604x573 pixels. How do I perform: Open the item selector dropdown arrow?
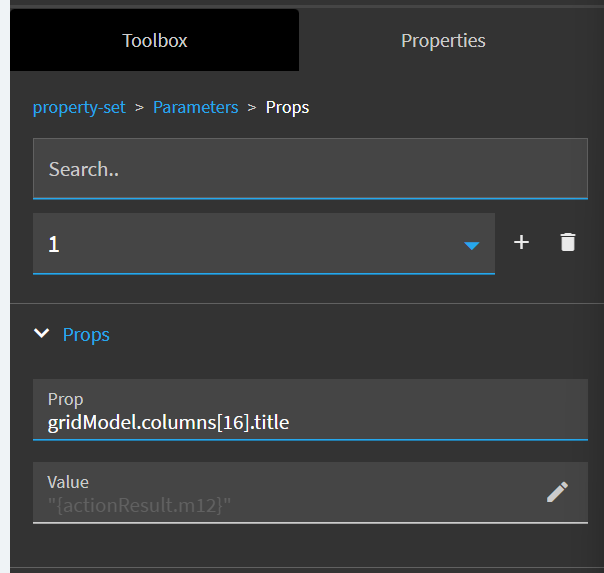click(x=472, y=245)
